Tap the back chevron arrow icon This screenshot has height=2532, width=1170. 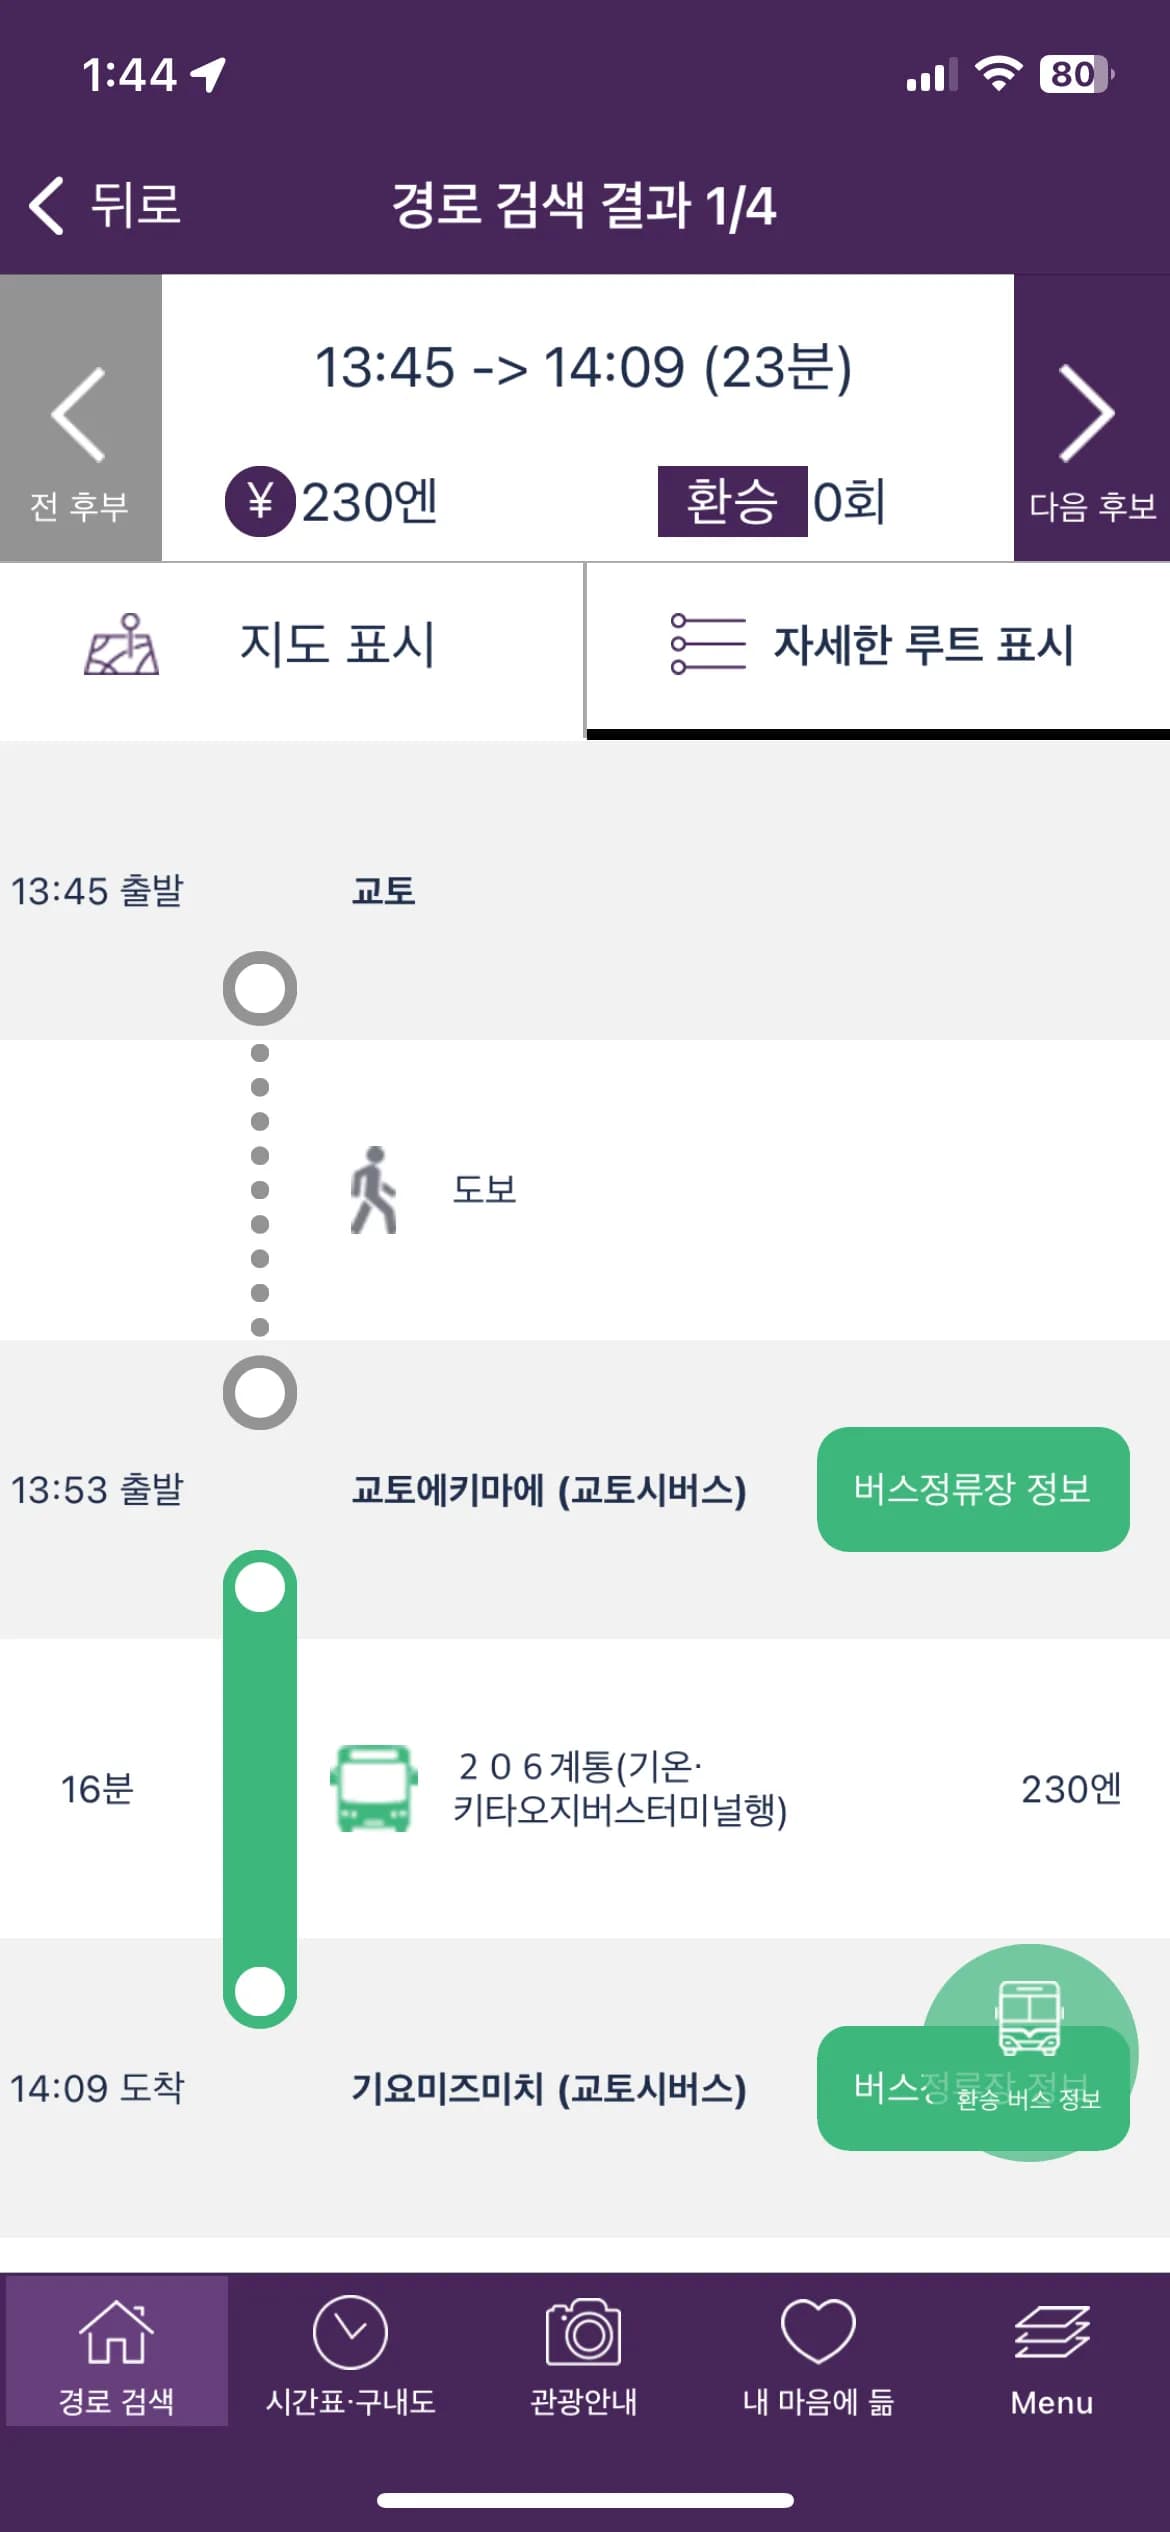(44, 205)
